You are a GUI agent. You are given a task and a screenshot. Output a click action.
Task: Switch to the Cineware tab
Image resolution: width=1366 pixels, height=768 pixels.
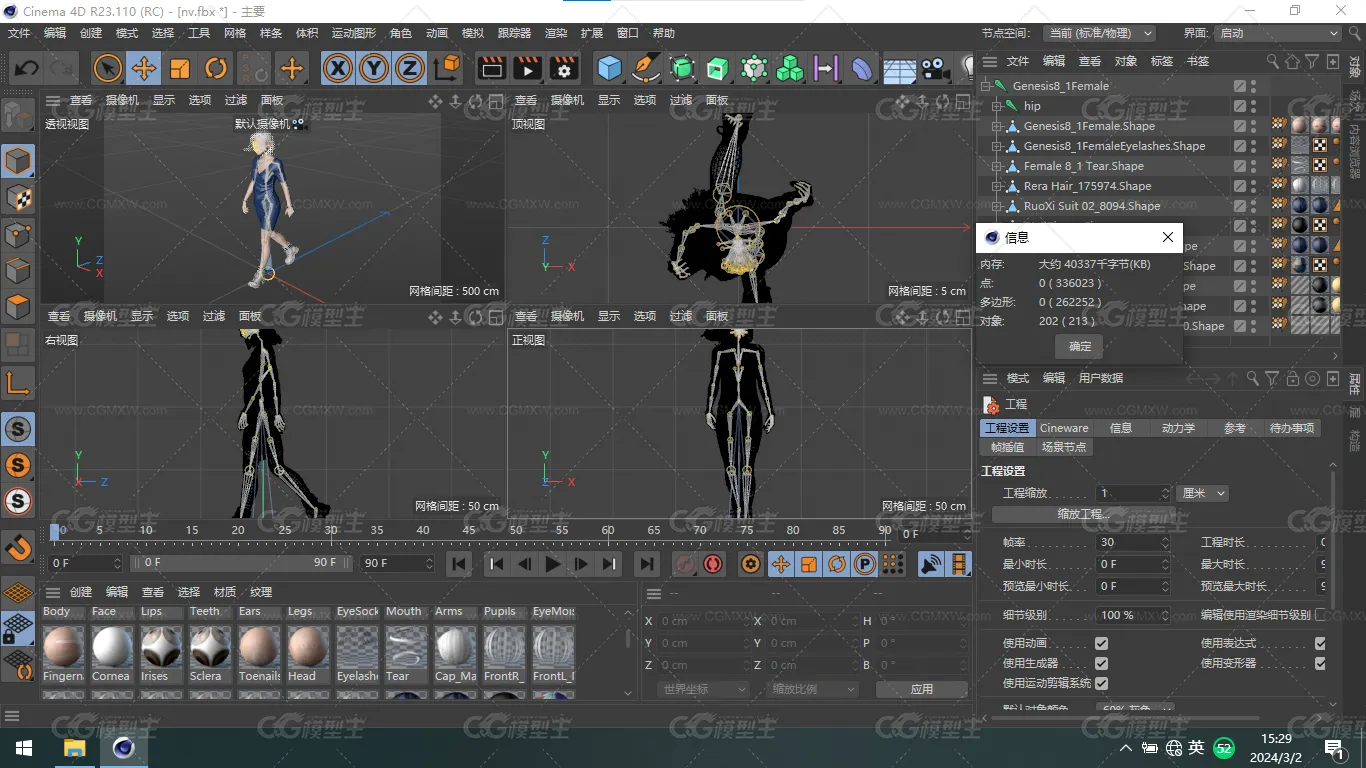[1064, 428]
